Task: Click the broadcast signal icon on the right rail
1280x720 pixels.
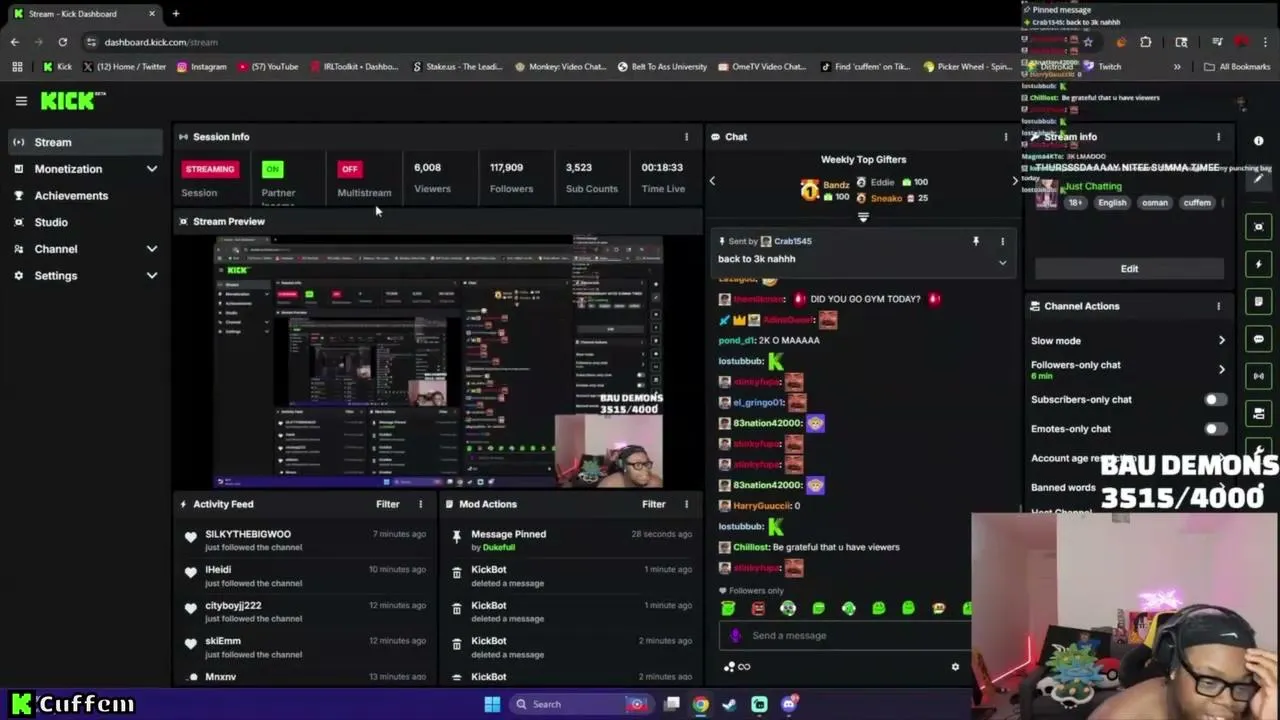Action: pos(1259,376)
